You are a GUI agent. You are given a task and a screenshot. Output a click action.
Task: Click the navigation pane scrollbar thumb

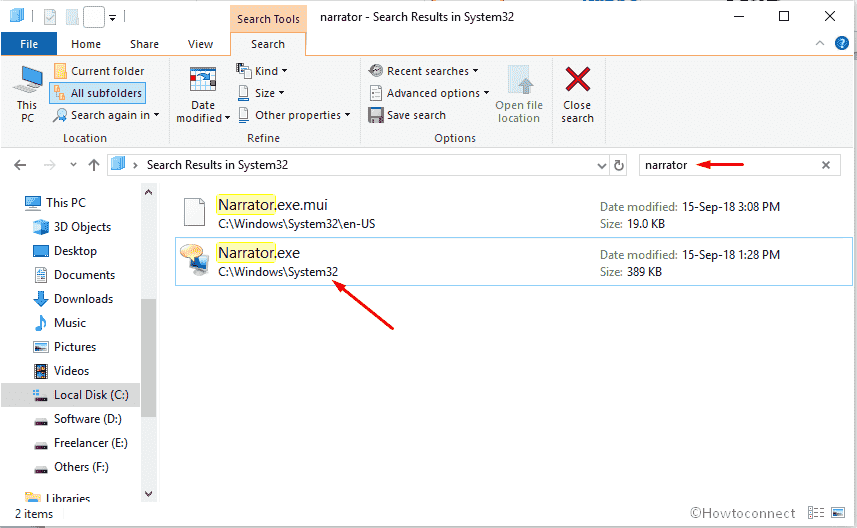[x=148, y=357]
